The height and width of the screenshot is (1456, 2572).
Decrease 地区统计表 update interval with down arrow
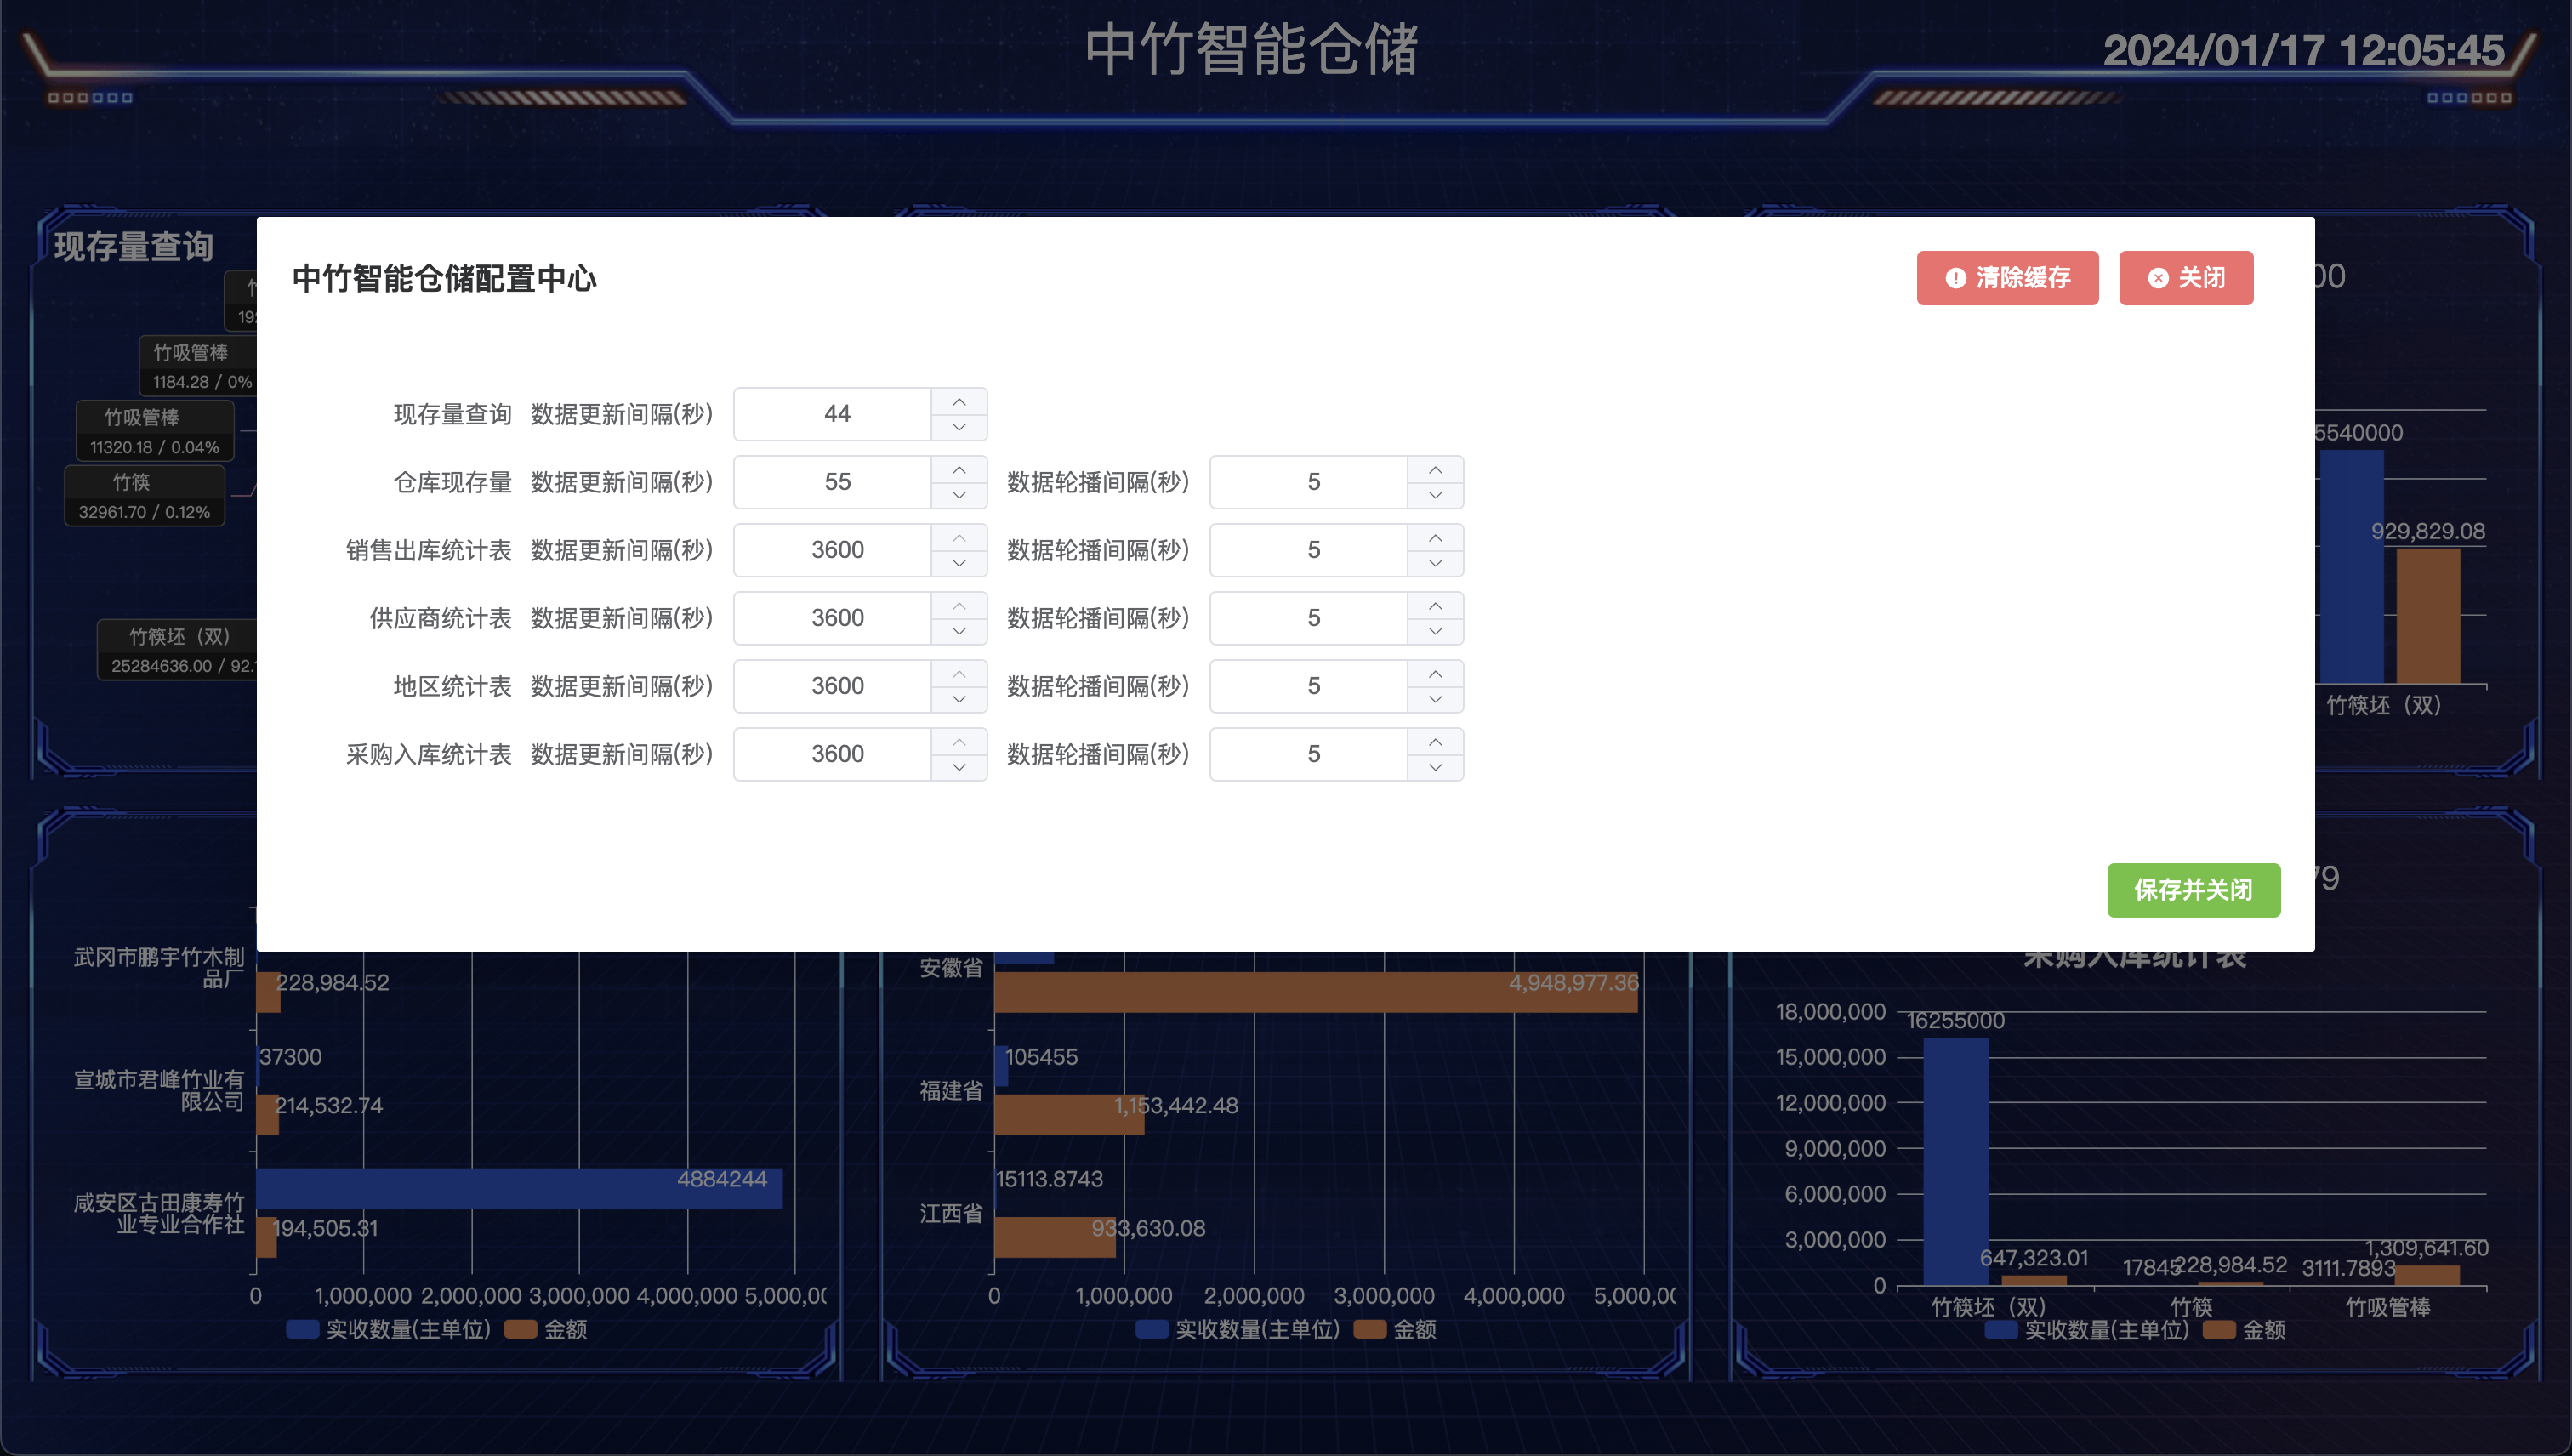click(x=959, y=699)
